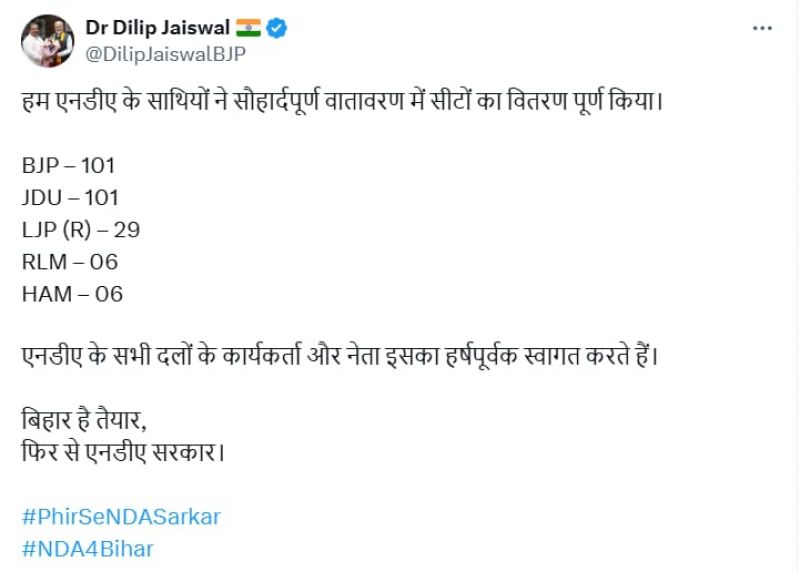Click the first Hindi sentence about seat distribution
The image size is (800, 572).
(342, 104)
